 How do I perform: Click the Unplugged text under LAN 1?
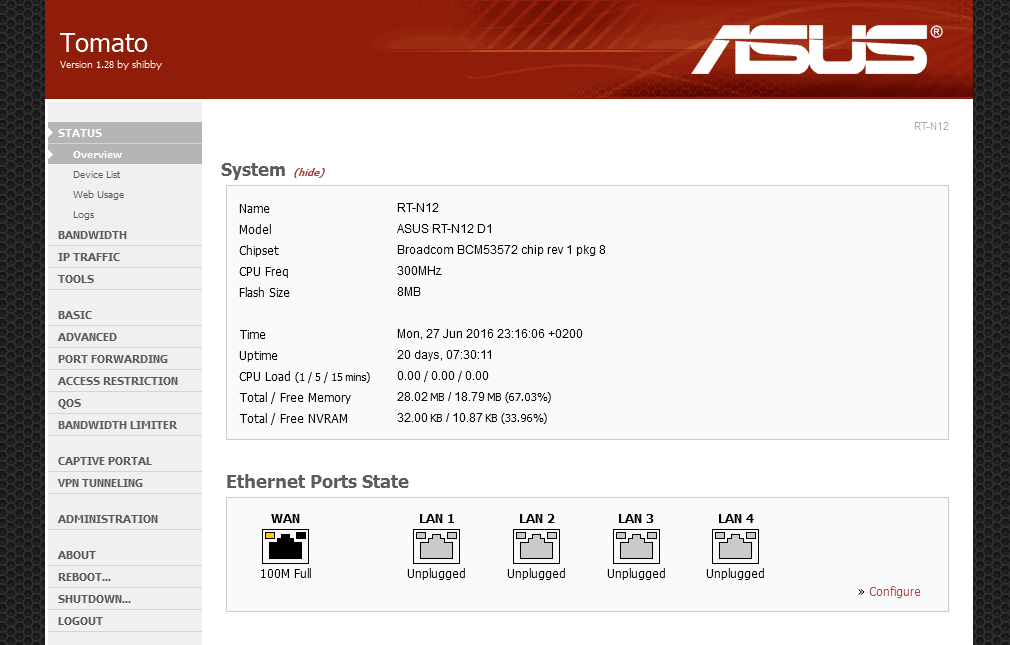tap(436, 573)
